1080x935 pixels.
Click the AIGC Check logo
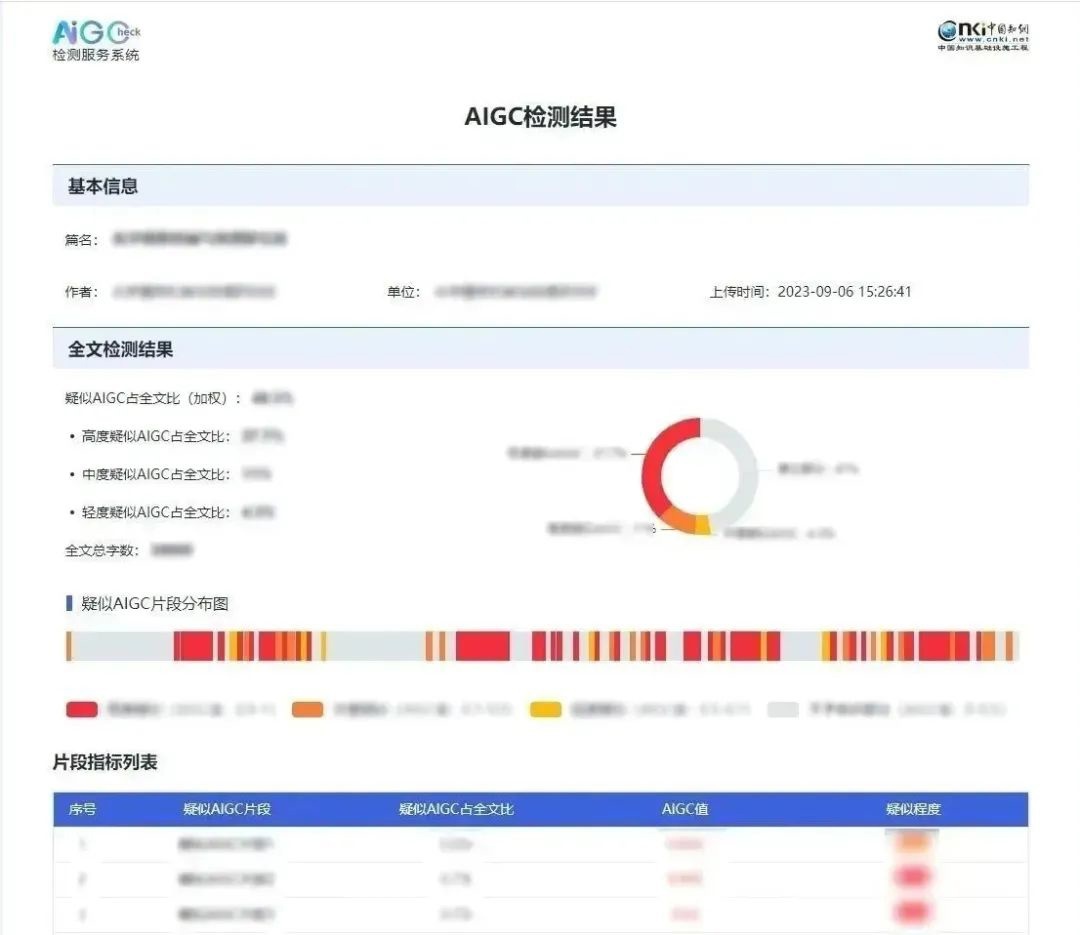(95, 38)
